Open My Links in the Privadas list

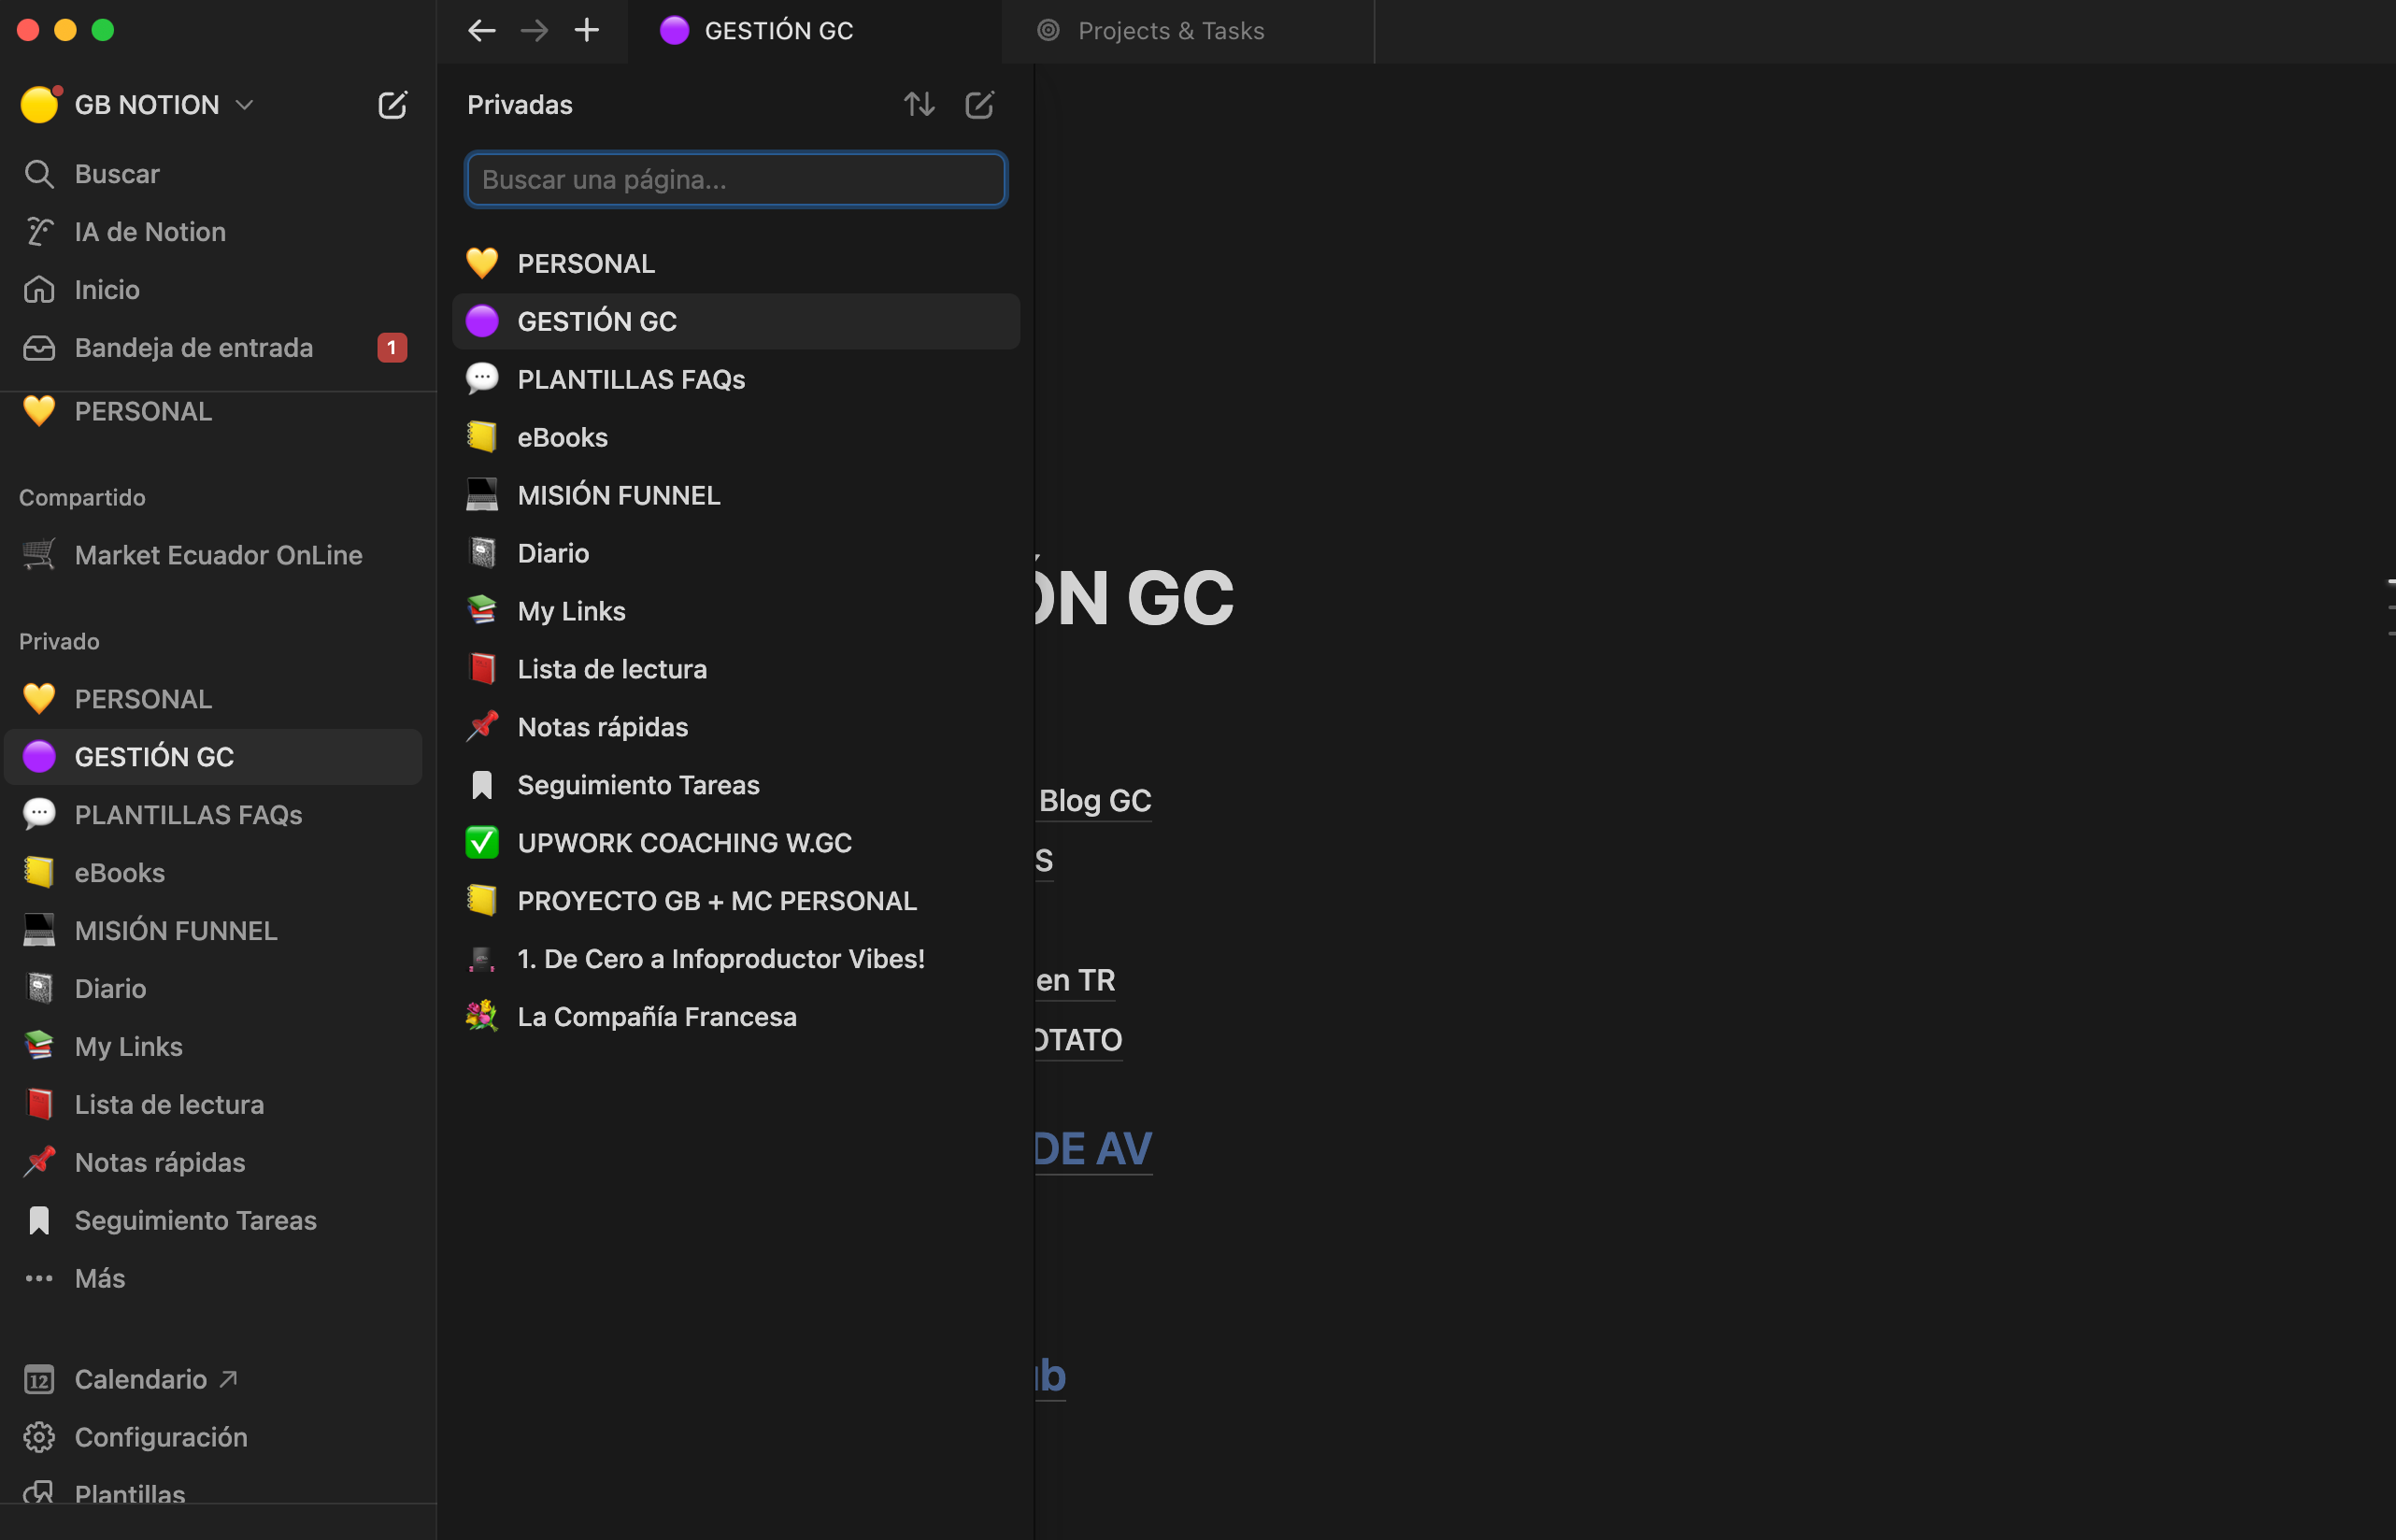point(736,612)
